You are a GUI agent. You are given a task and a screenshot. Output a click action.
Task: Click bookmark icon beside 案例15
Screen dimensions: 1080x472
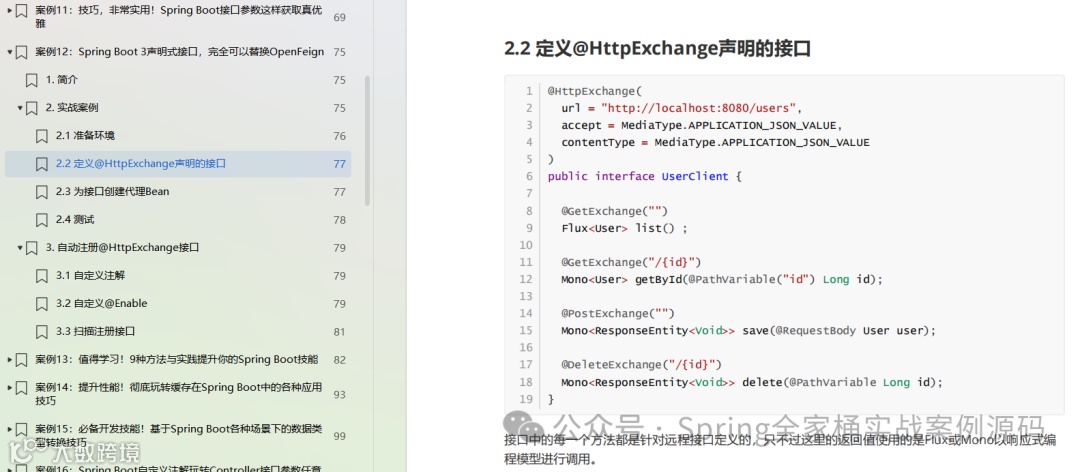(21, 429)
